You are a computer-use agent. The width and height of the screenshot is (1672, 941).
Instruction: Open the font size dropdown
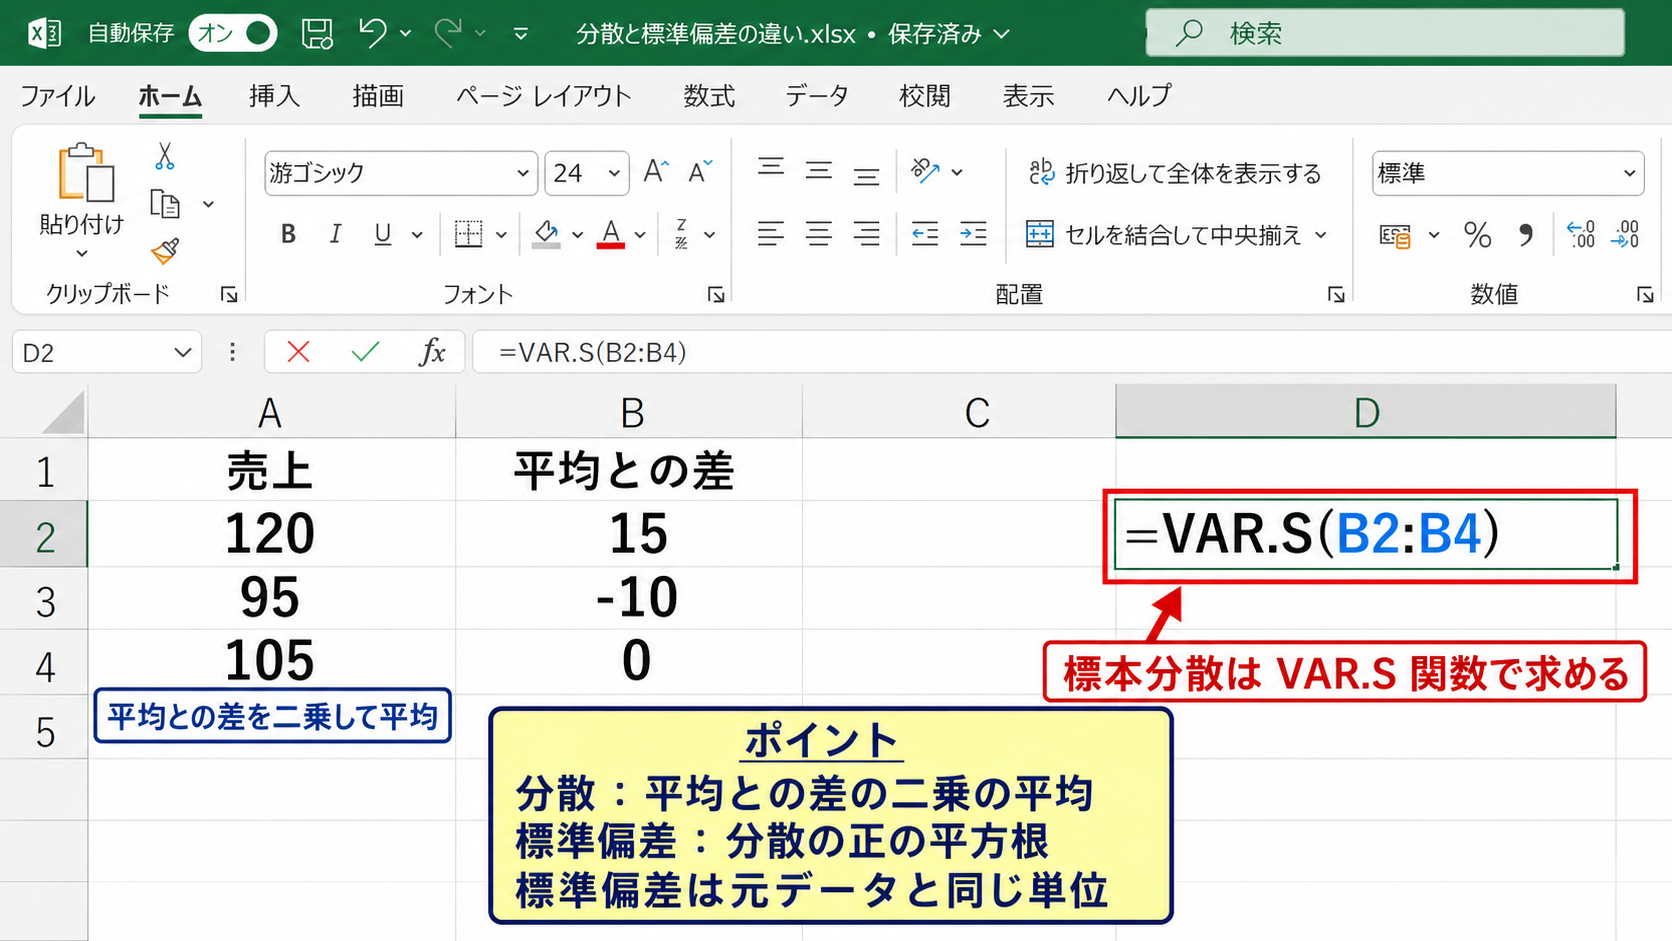(614, 173)
